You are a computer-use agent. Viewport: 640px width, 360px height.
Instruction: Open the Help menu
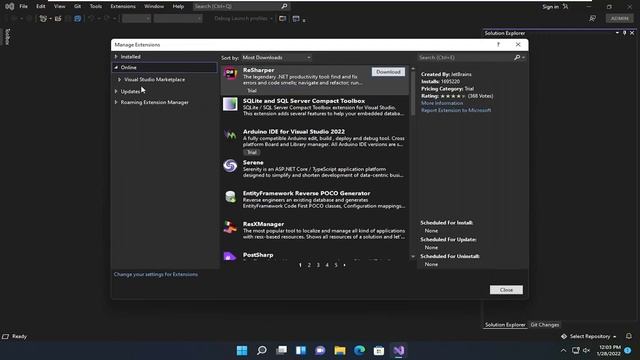coord(178,6)
